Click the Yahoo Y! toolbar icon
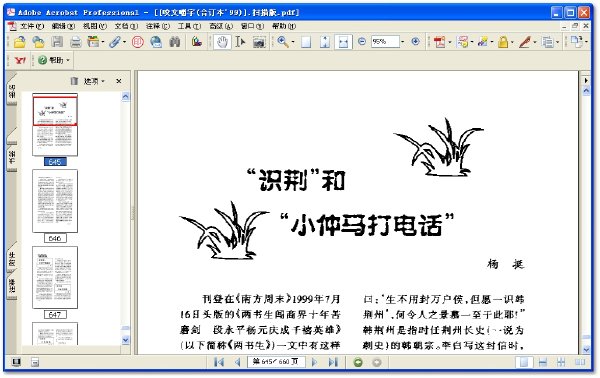The height and width of the screenshot is (378, 600). (x=20, y=60)
